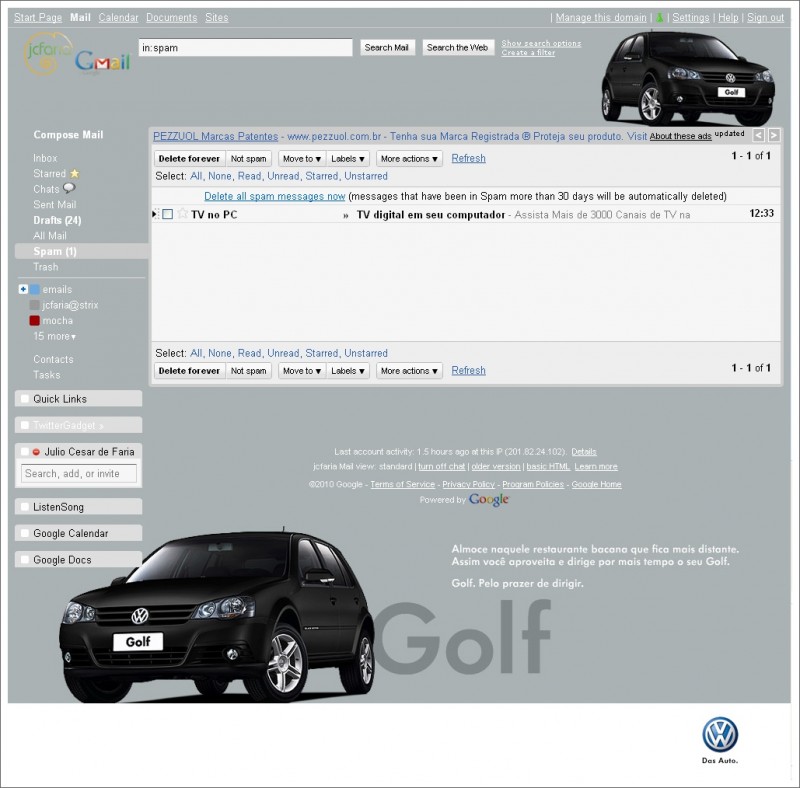Screen dimensions: 800x788
Task: Open the Trash folder
Action: (46, 266)
